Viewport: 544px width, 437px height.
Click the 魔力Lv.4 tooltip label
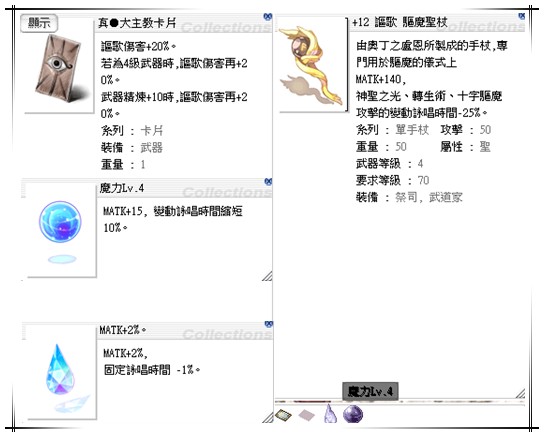[370, 392]
